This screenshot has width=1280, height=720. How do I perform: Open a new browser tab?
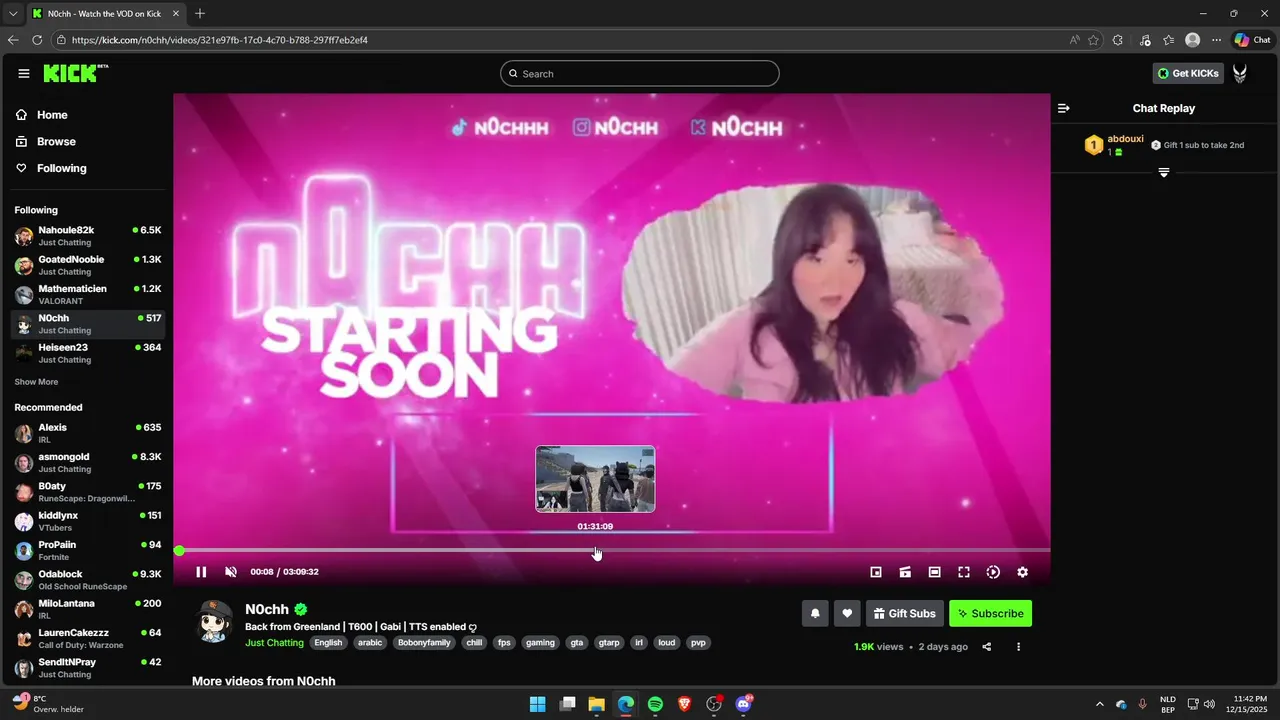pyautogui.click(x=200, y=14)
